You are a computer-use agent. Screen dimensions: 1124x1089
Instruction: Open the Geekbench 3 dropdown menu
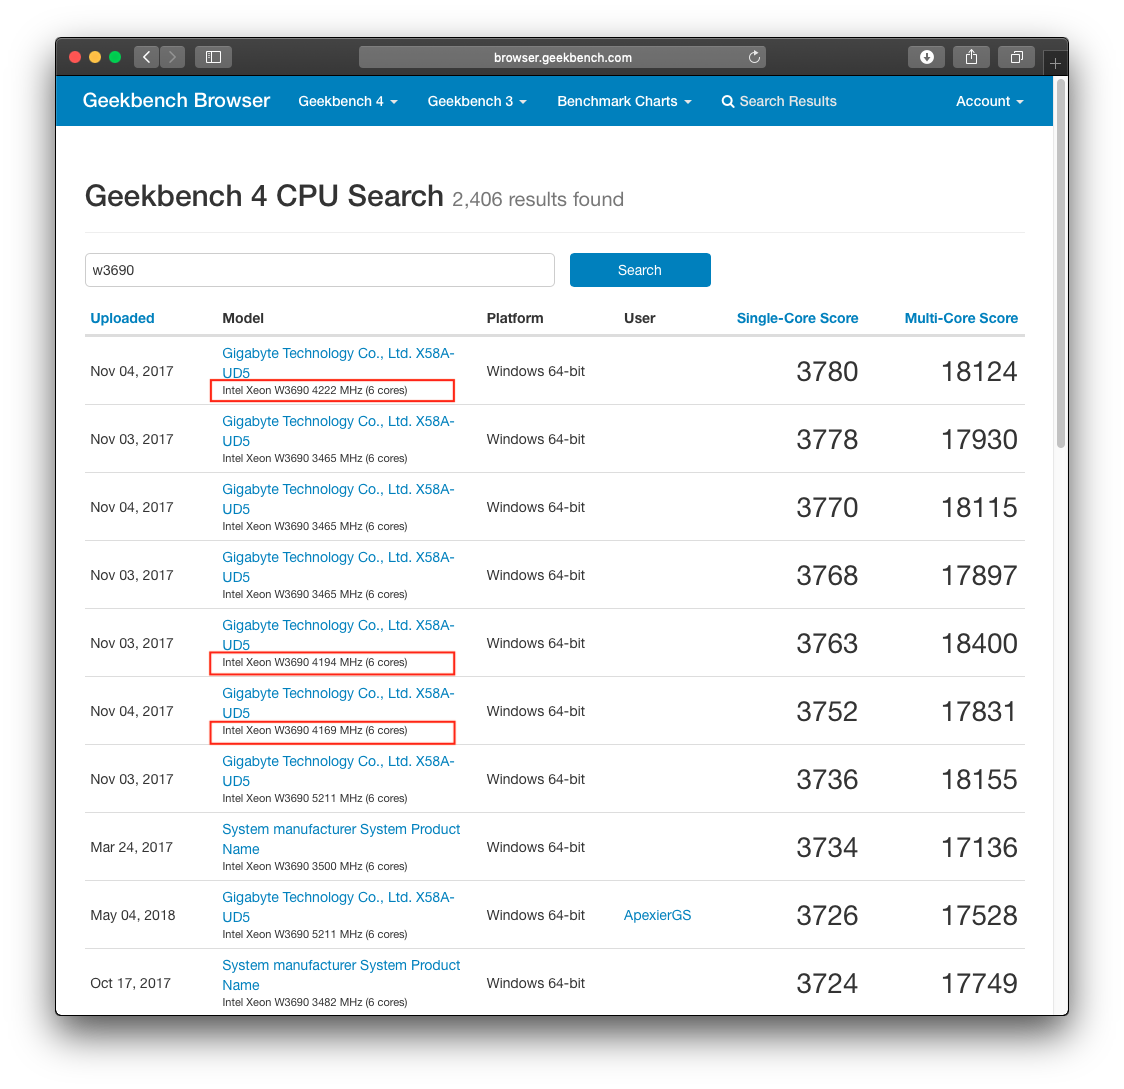pos(477,101)
